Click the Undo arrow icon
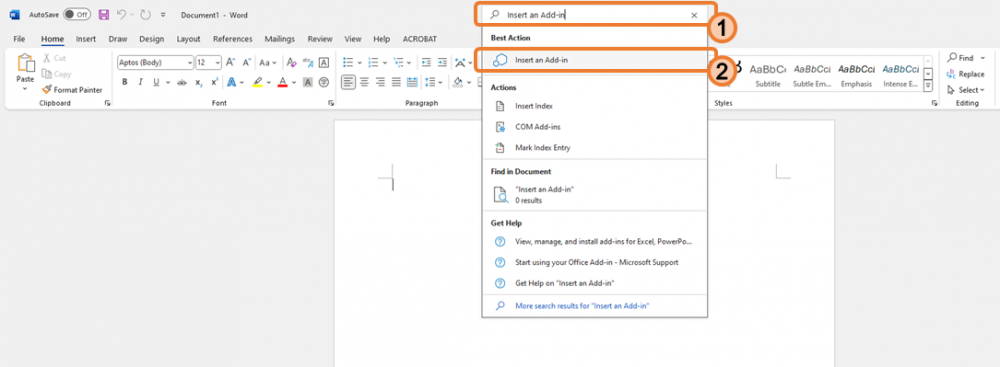The width and height of the screenshot is (1000, 367). [121, 15]
